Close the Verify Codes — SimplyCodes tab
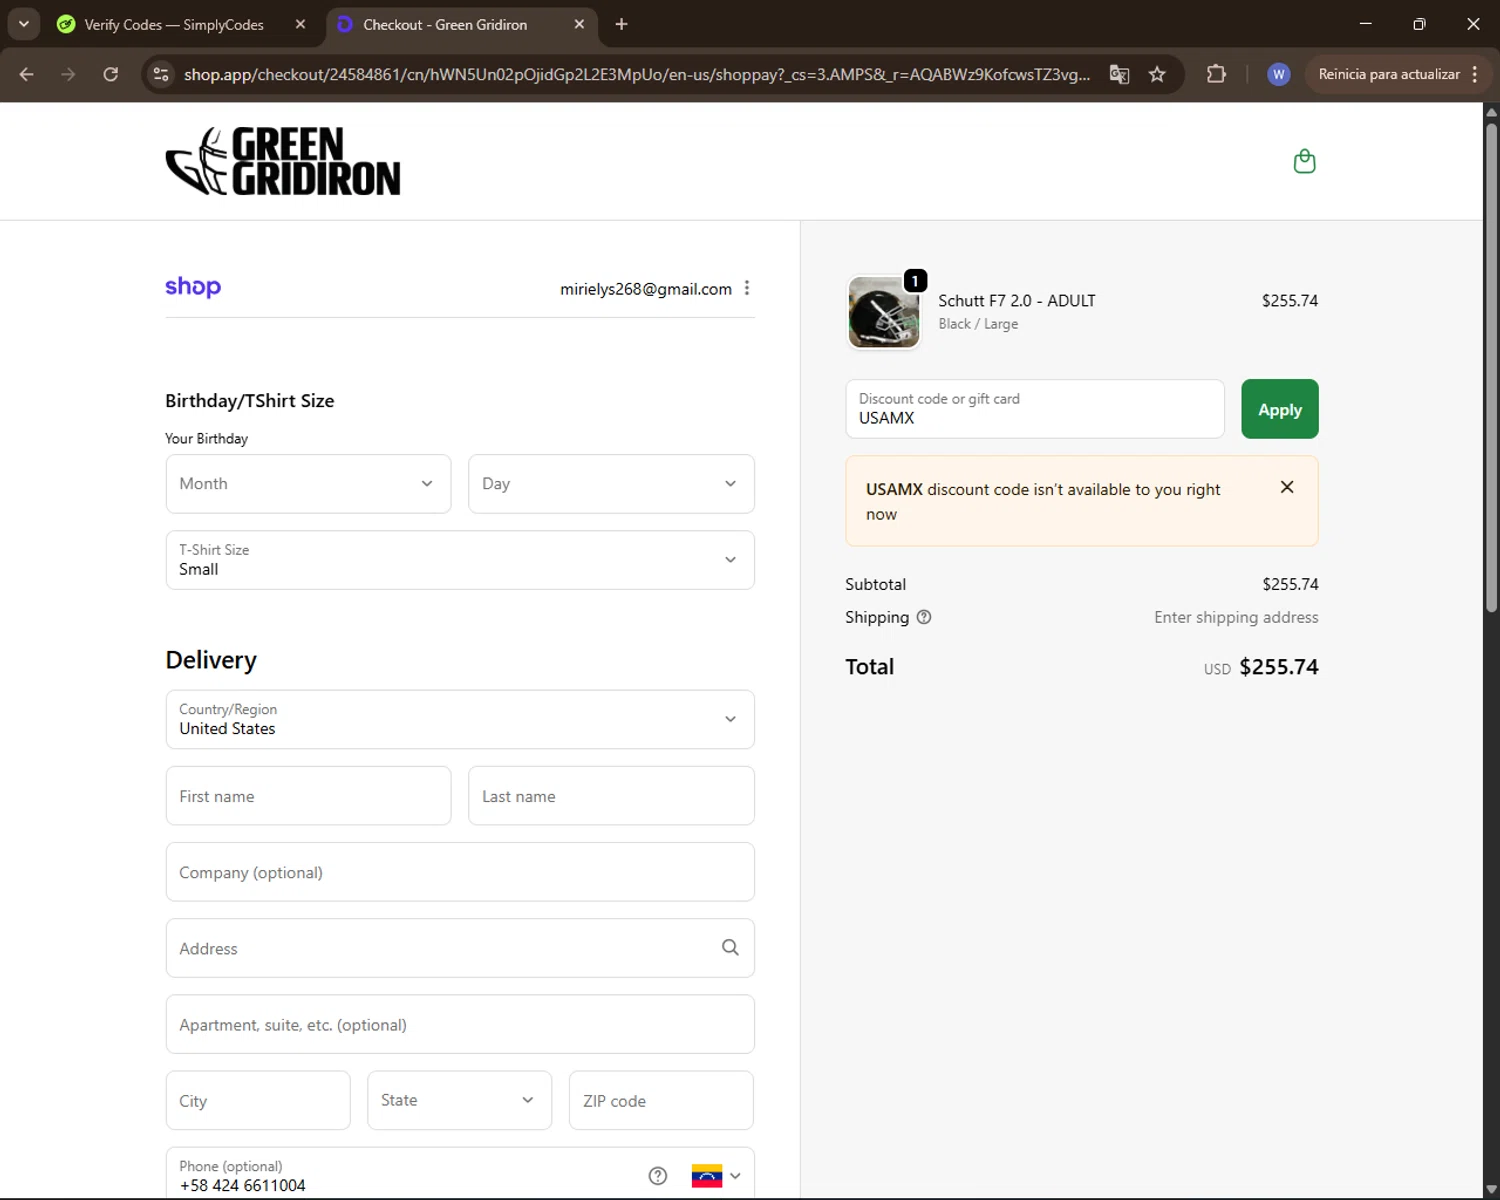Viewport: 1500px width, 1200px height. click(300, 24)
